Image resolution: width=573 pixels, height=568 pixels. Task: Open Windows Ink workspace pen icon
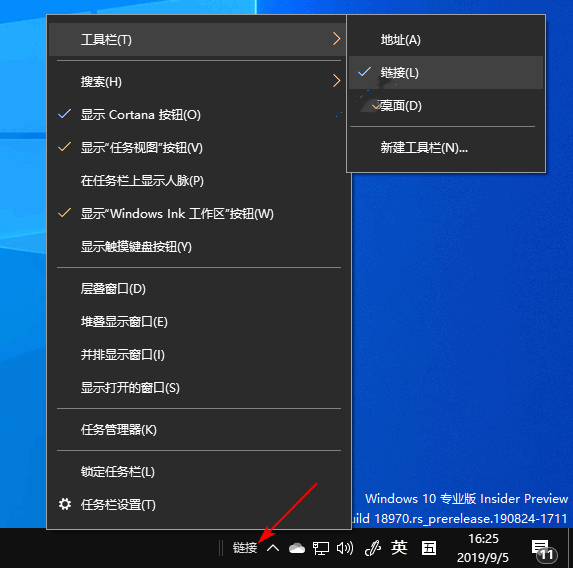pos(373,548)
